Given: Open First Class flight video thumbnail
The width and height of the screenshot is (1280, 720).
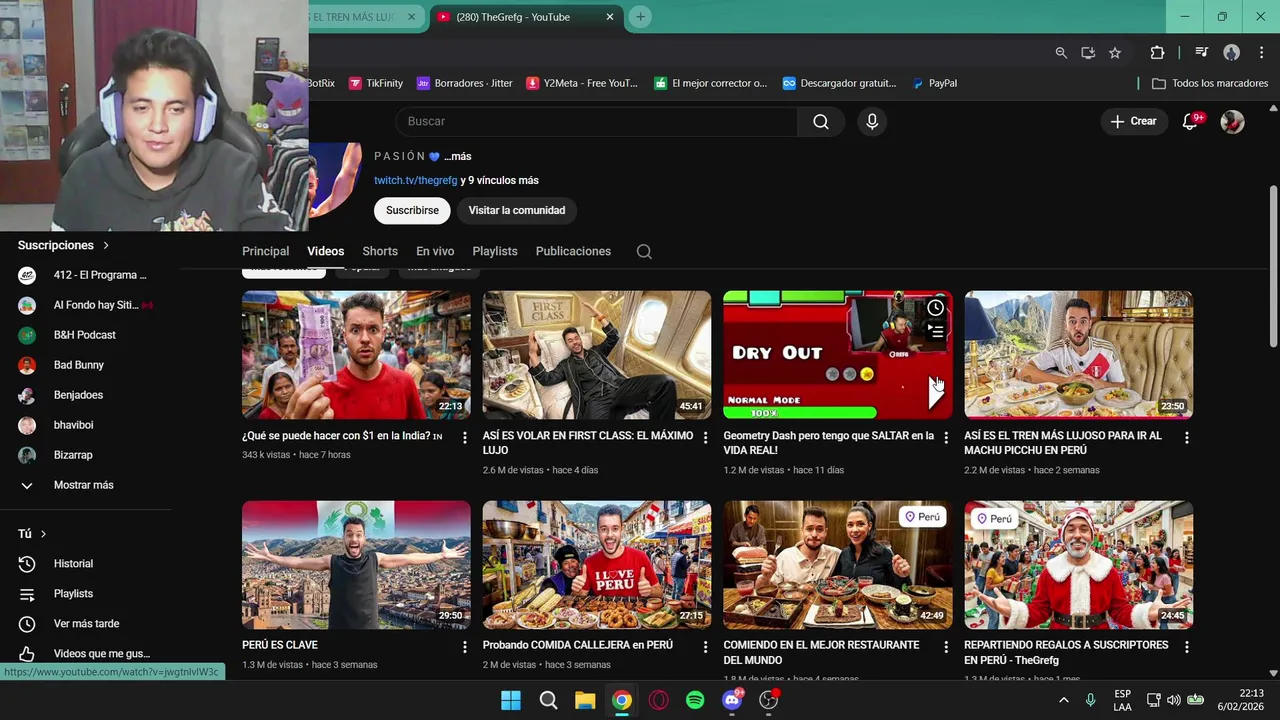Looking at the screenshot, I should 597,355.
